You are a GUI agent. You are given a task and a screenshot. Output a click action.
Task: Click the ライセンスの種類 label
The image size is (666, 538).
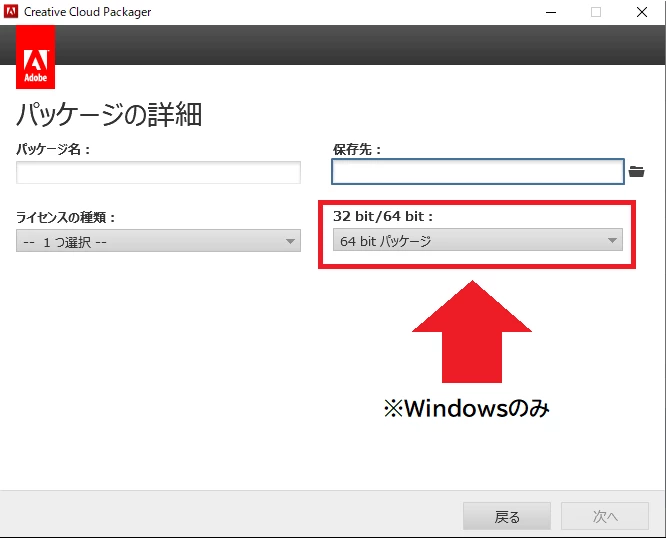click(65, 217)
